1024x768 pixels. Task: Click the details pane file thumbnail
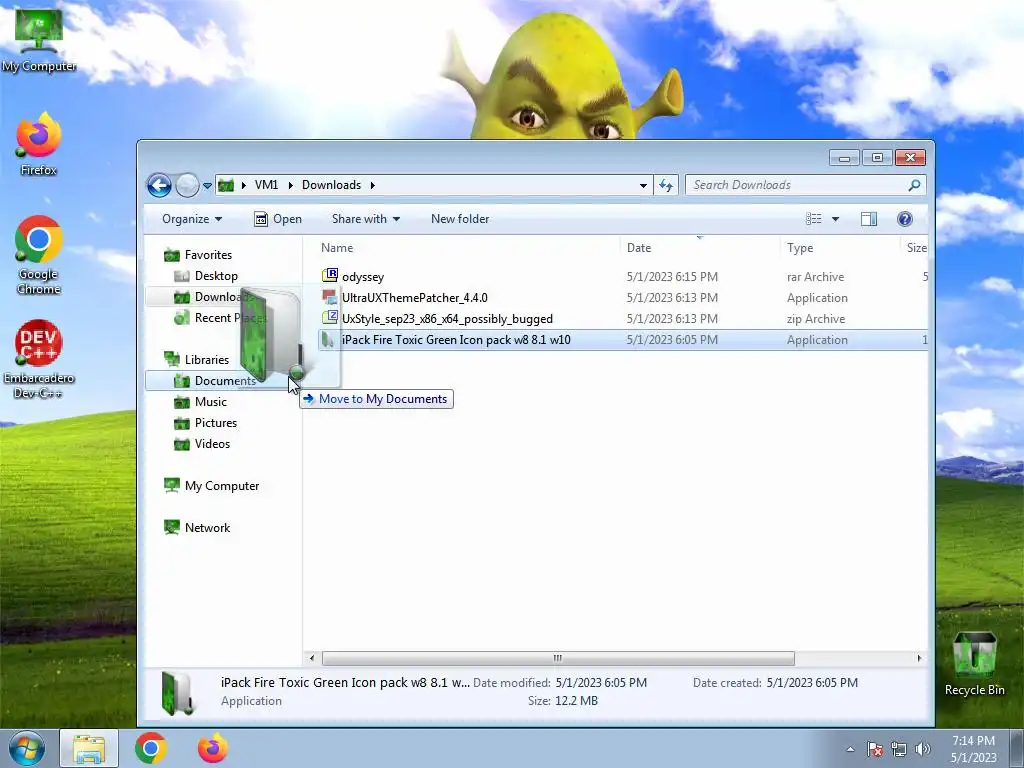(178, 692)
